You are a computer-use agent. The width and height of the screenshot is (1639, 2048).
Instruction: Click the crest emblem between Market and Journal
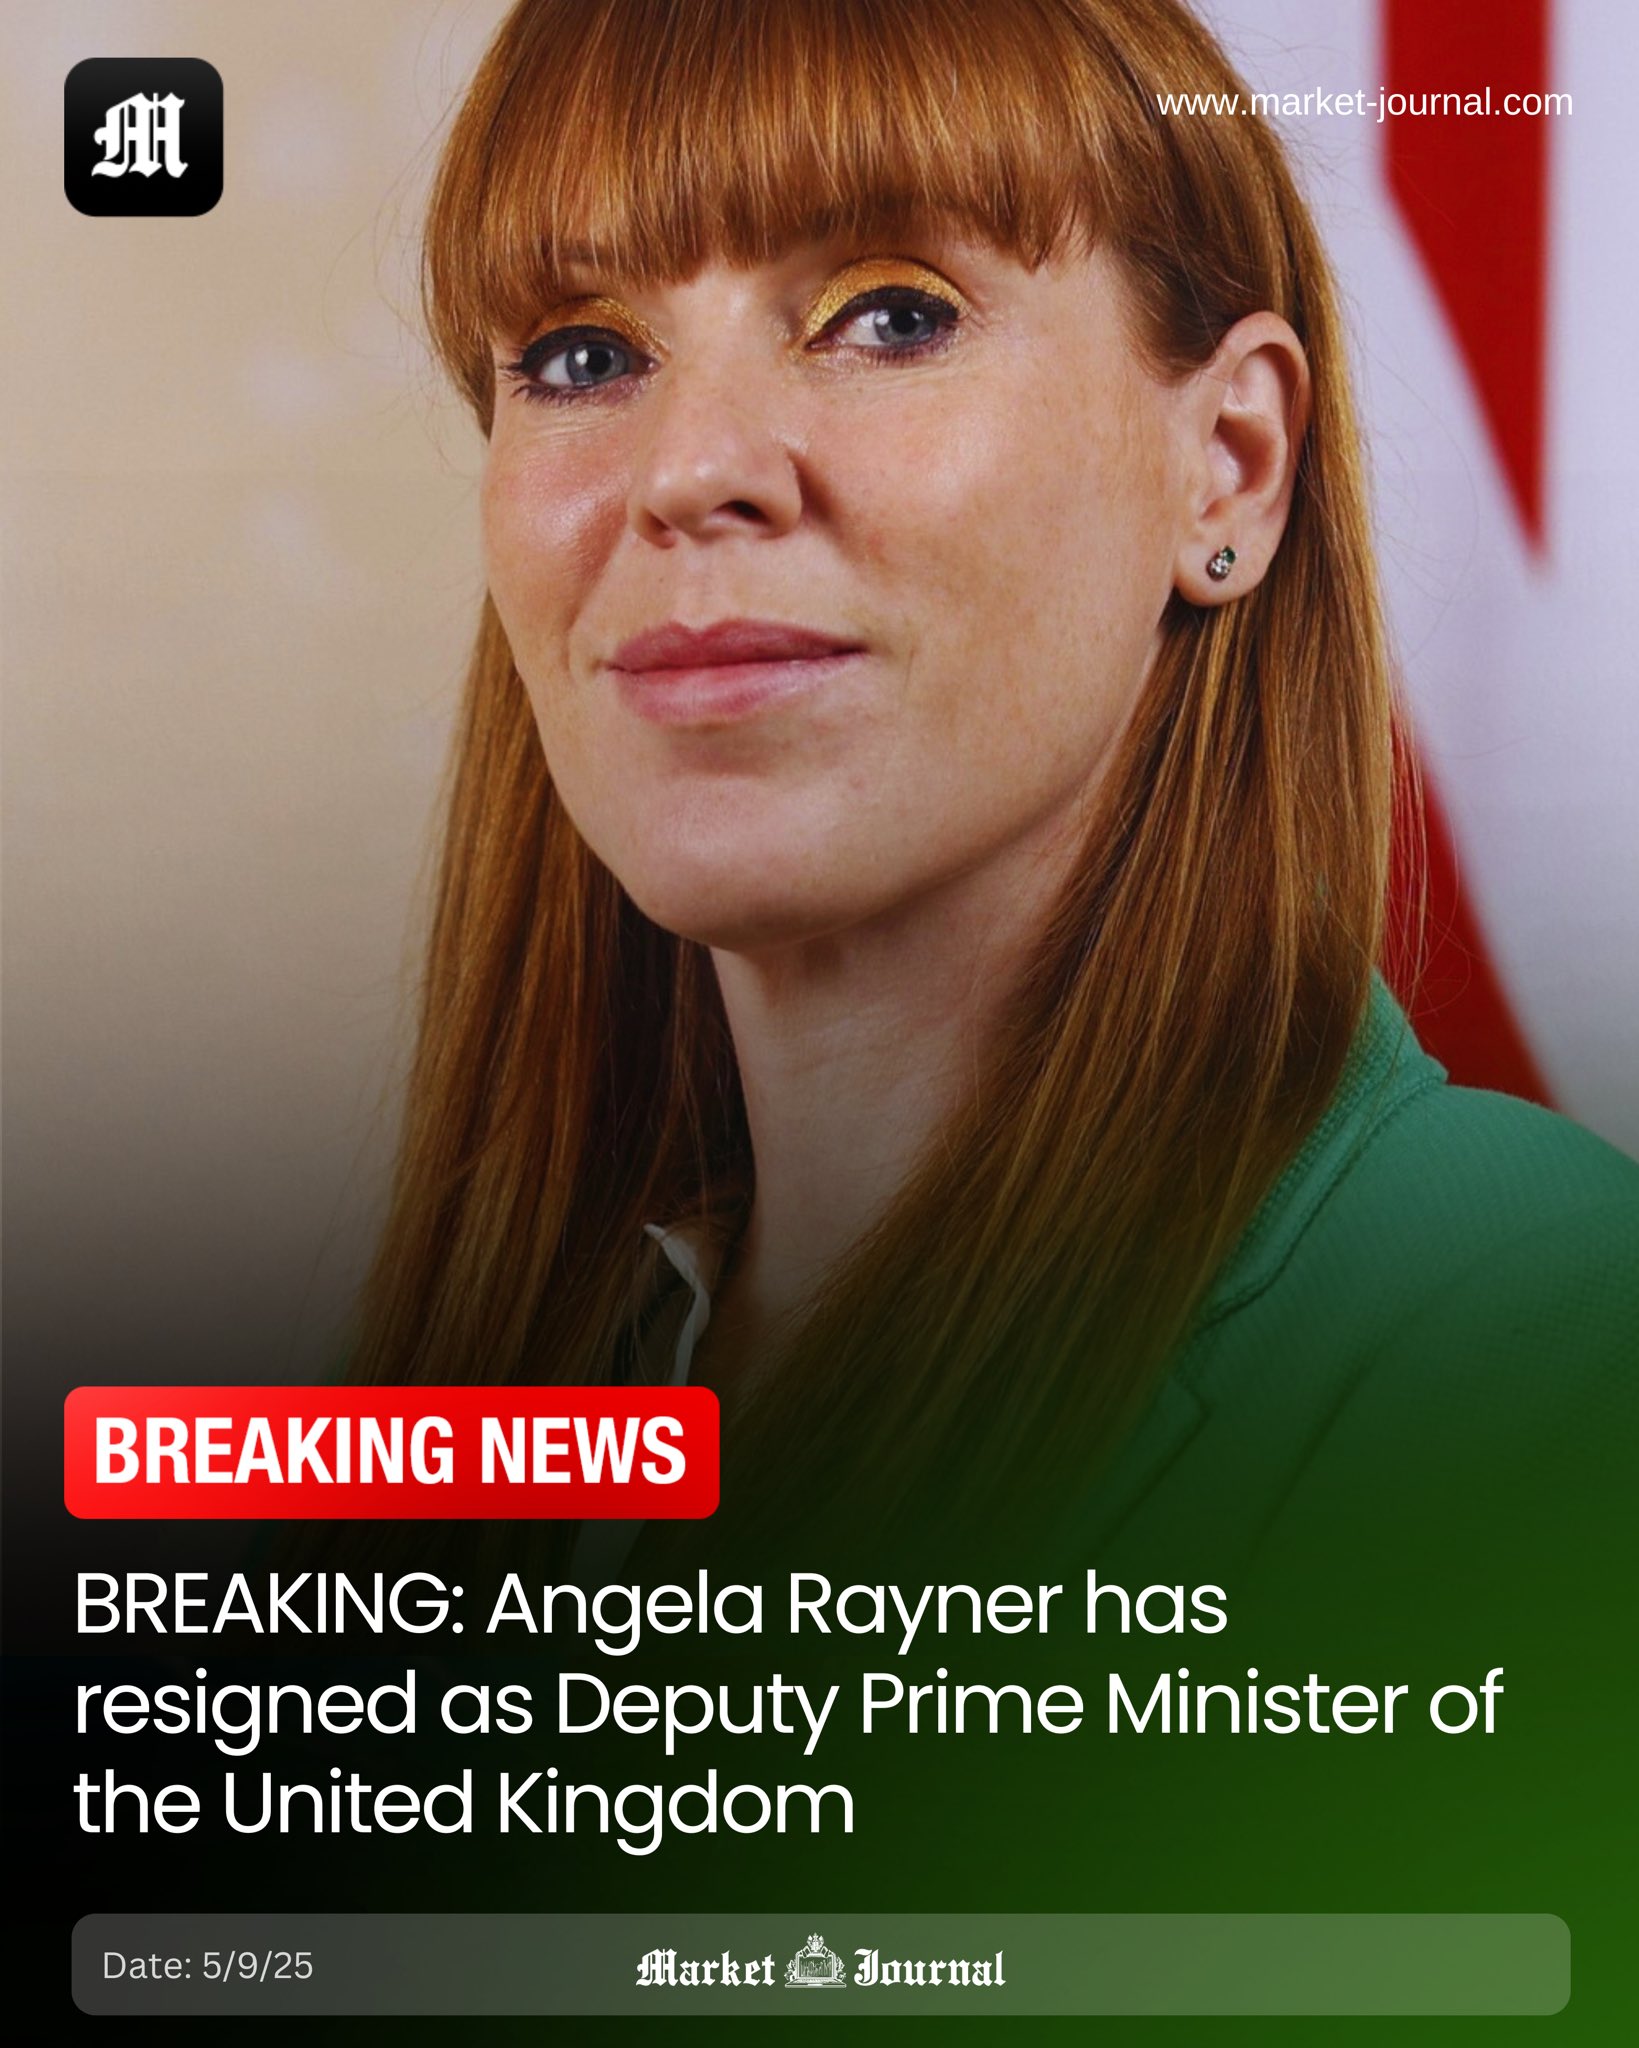click(x=815, y=1962)
